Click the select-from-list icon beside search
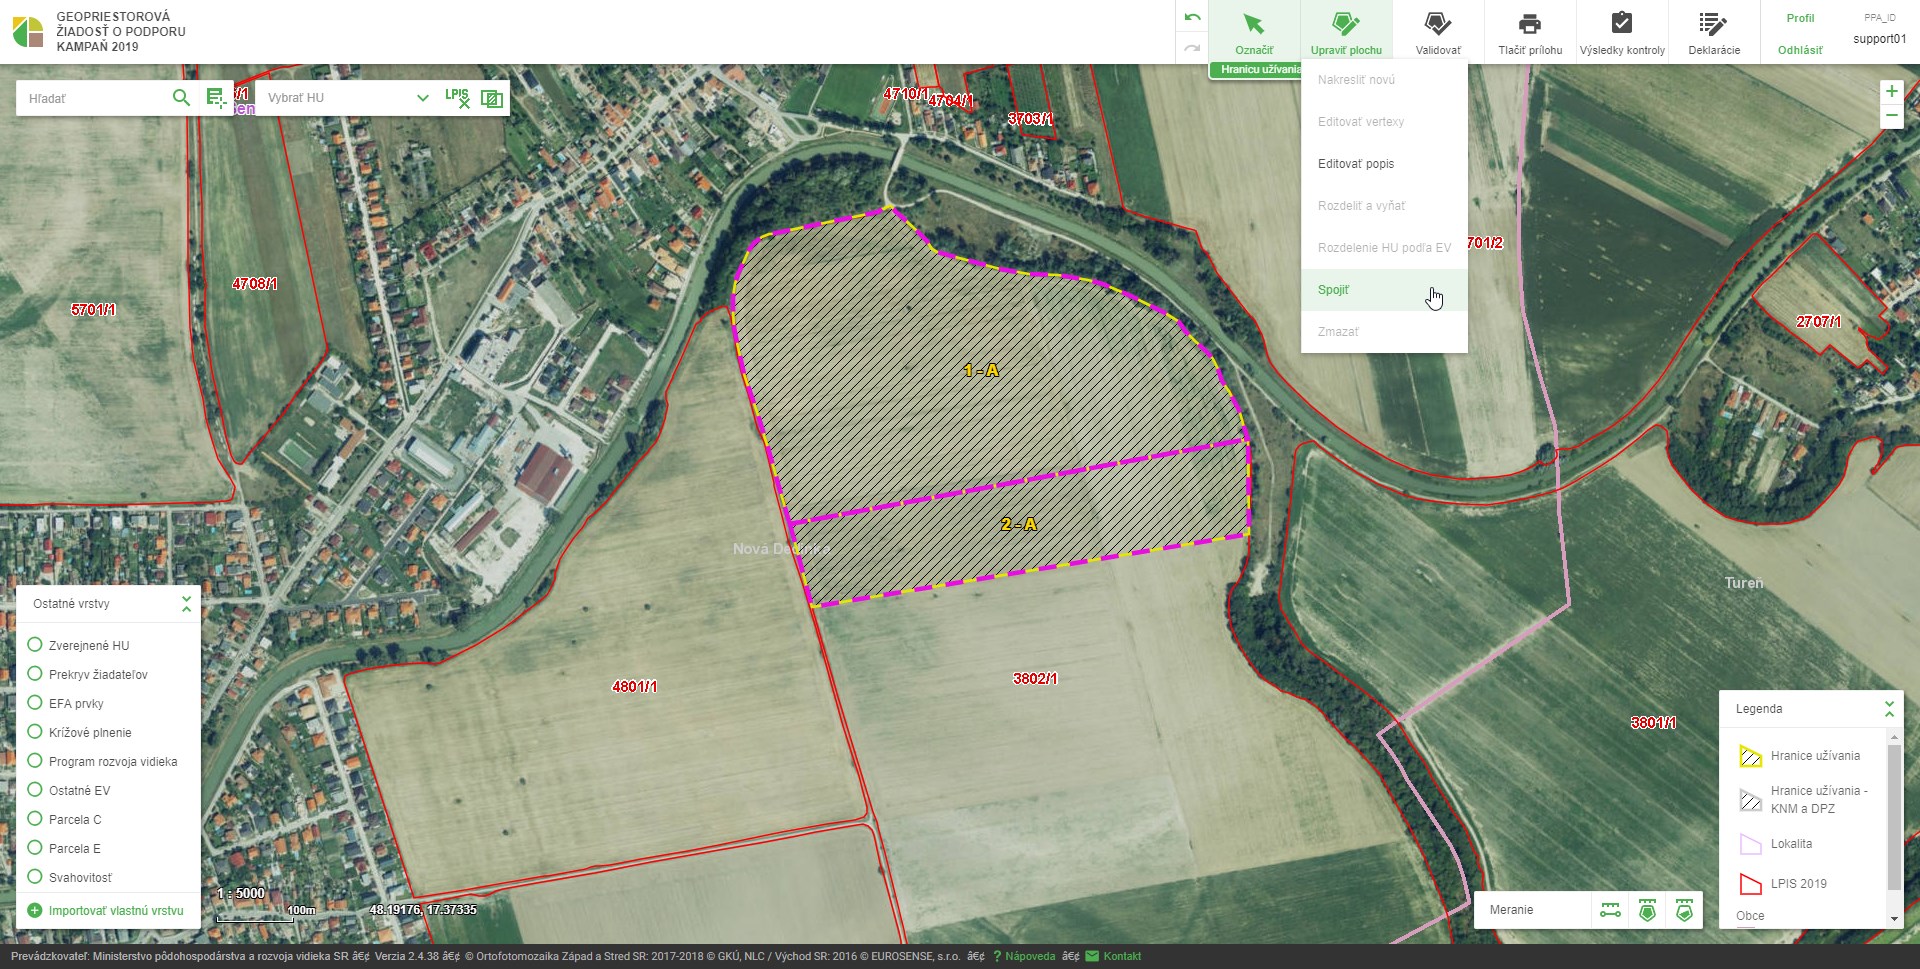The height and width of the screenshot is (969, 1920). click(216, 97)
